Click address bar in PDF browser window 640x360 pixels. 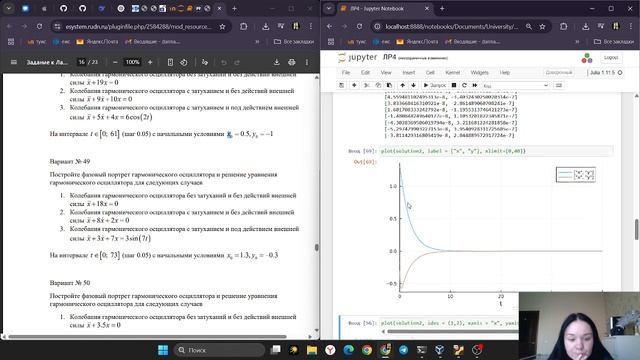[x=139, y=26]
